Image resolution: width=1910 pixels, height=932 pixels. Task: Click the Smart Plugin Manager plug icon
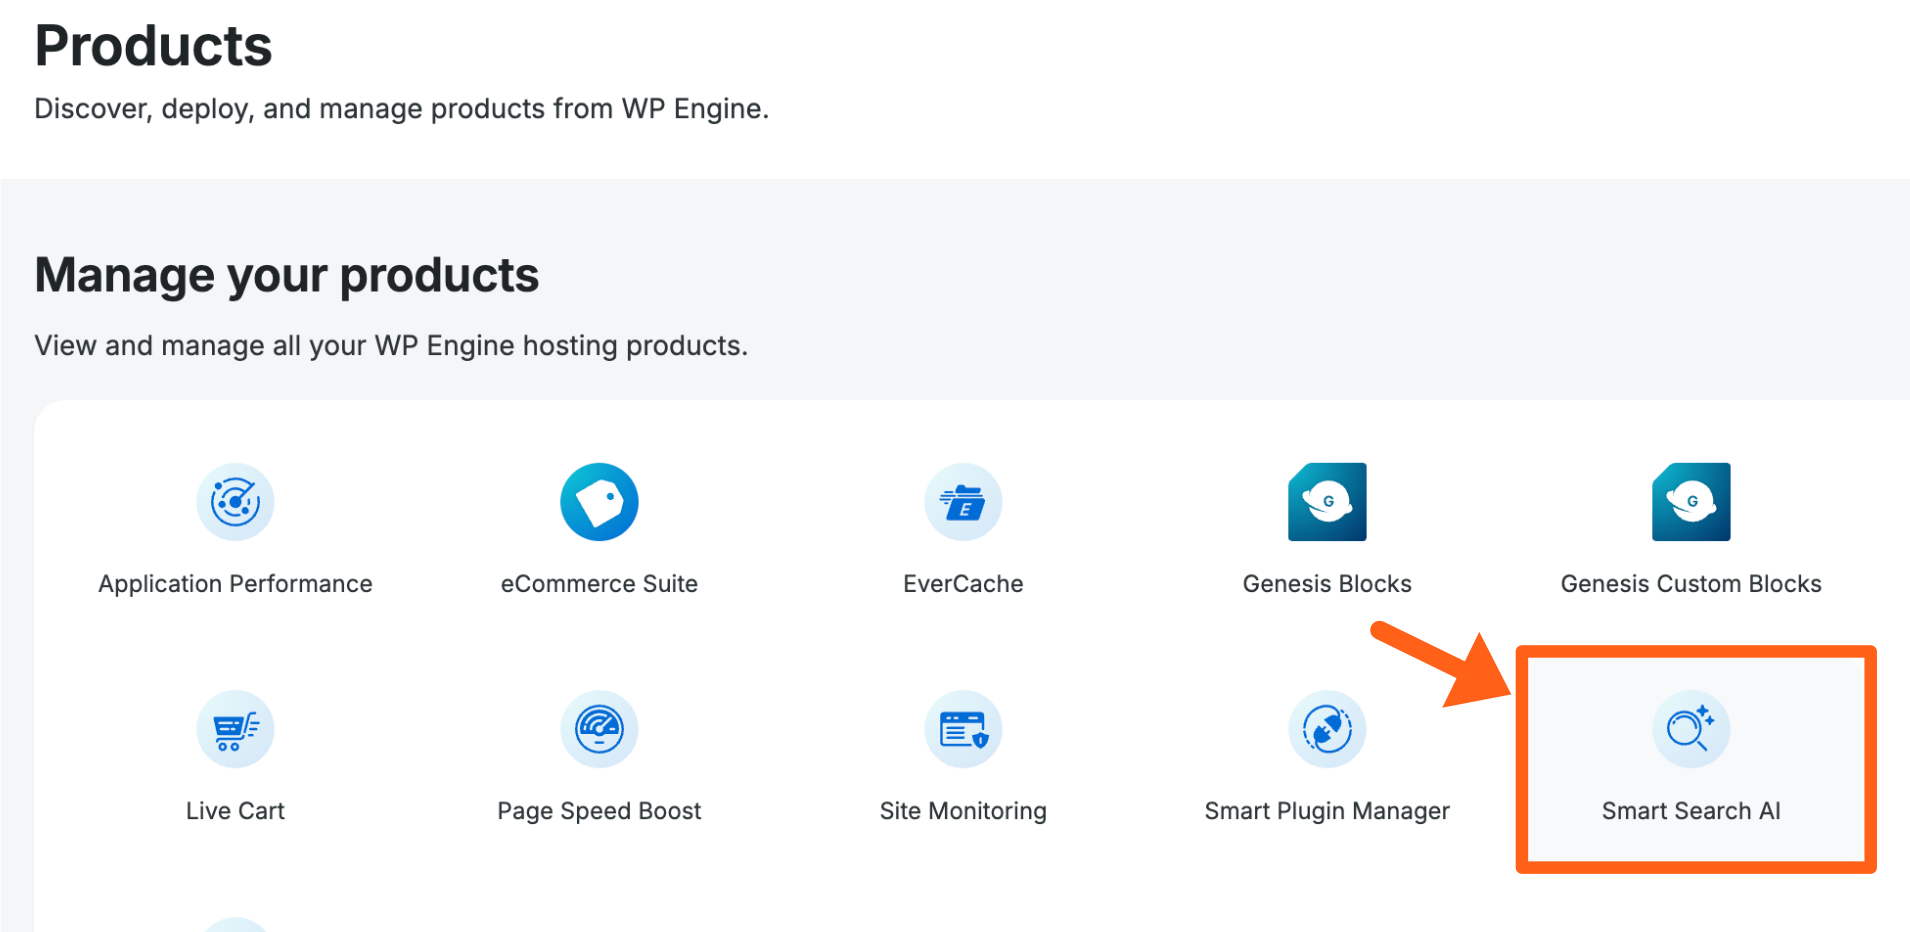click(1327, 729)
